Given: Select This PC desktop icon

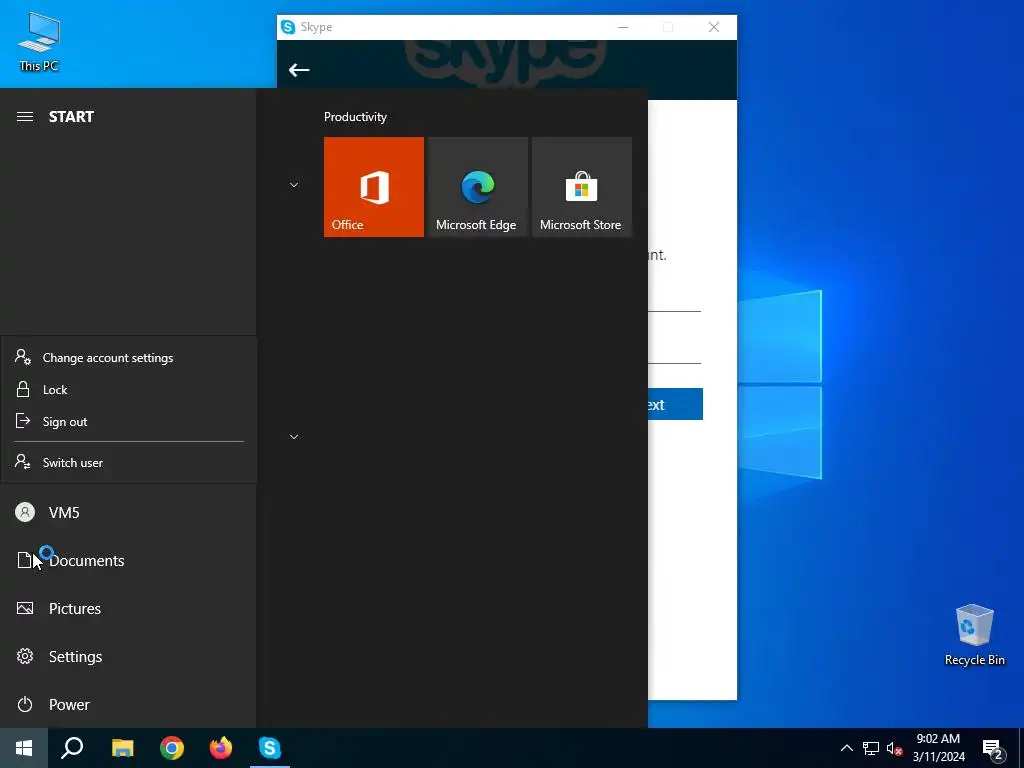Looking at the screenshot, I should tap(39, 42).
